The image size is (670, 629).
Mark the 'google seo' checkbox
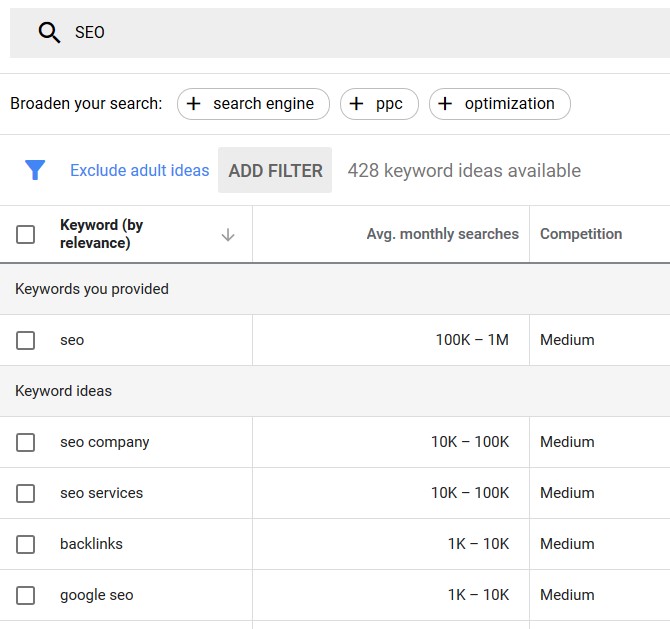(x=26, y=596)
